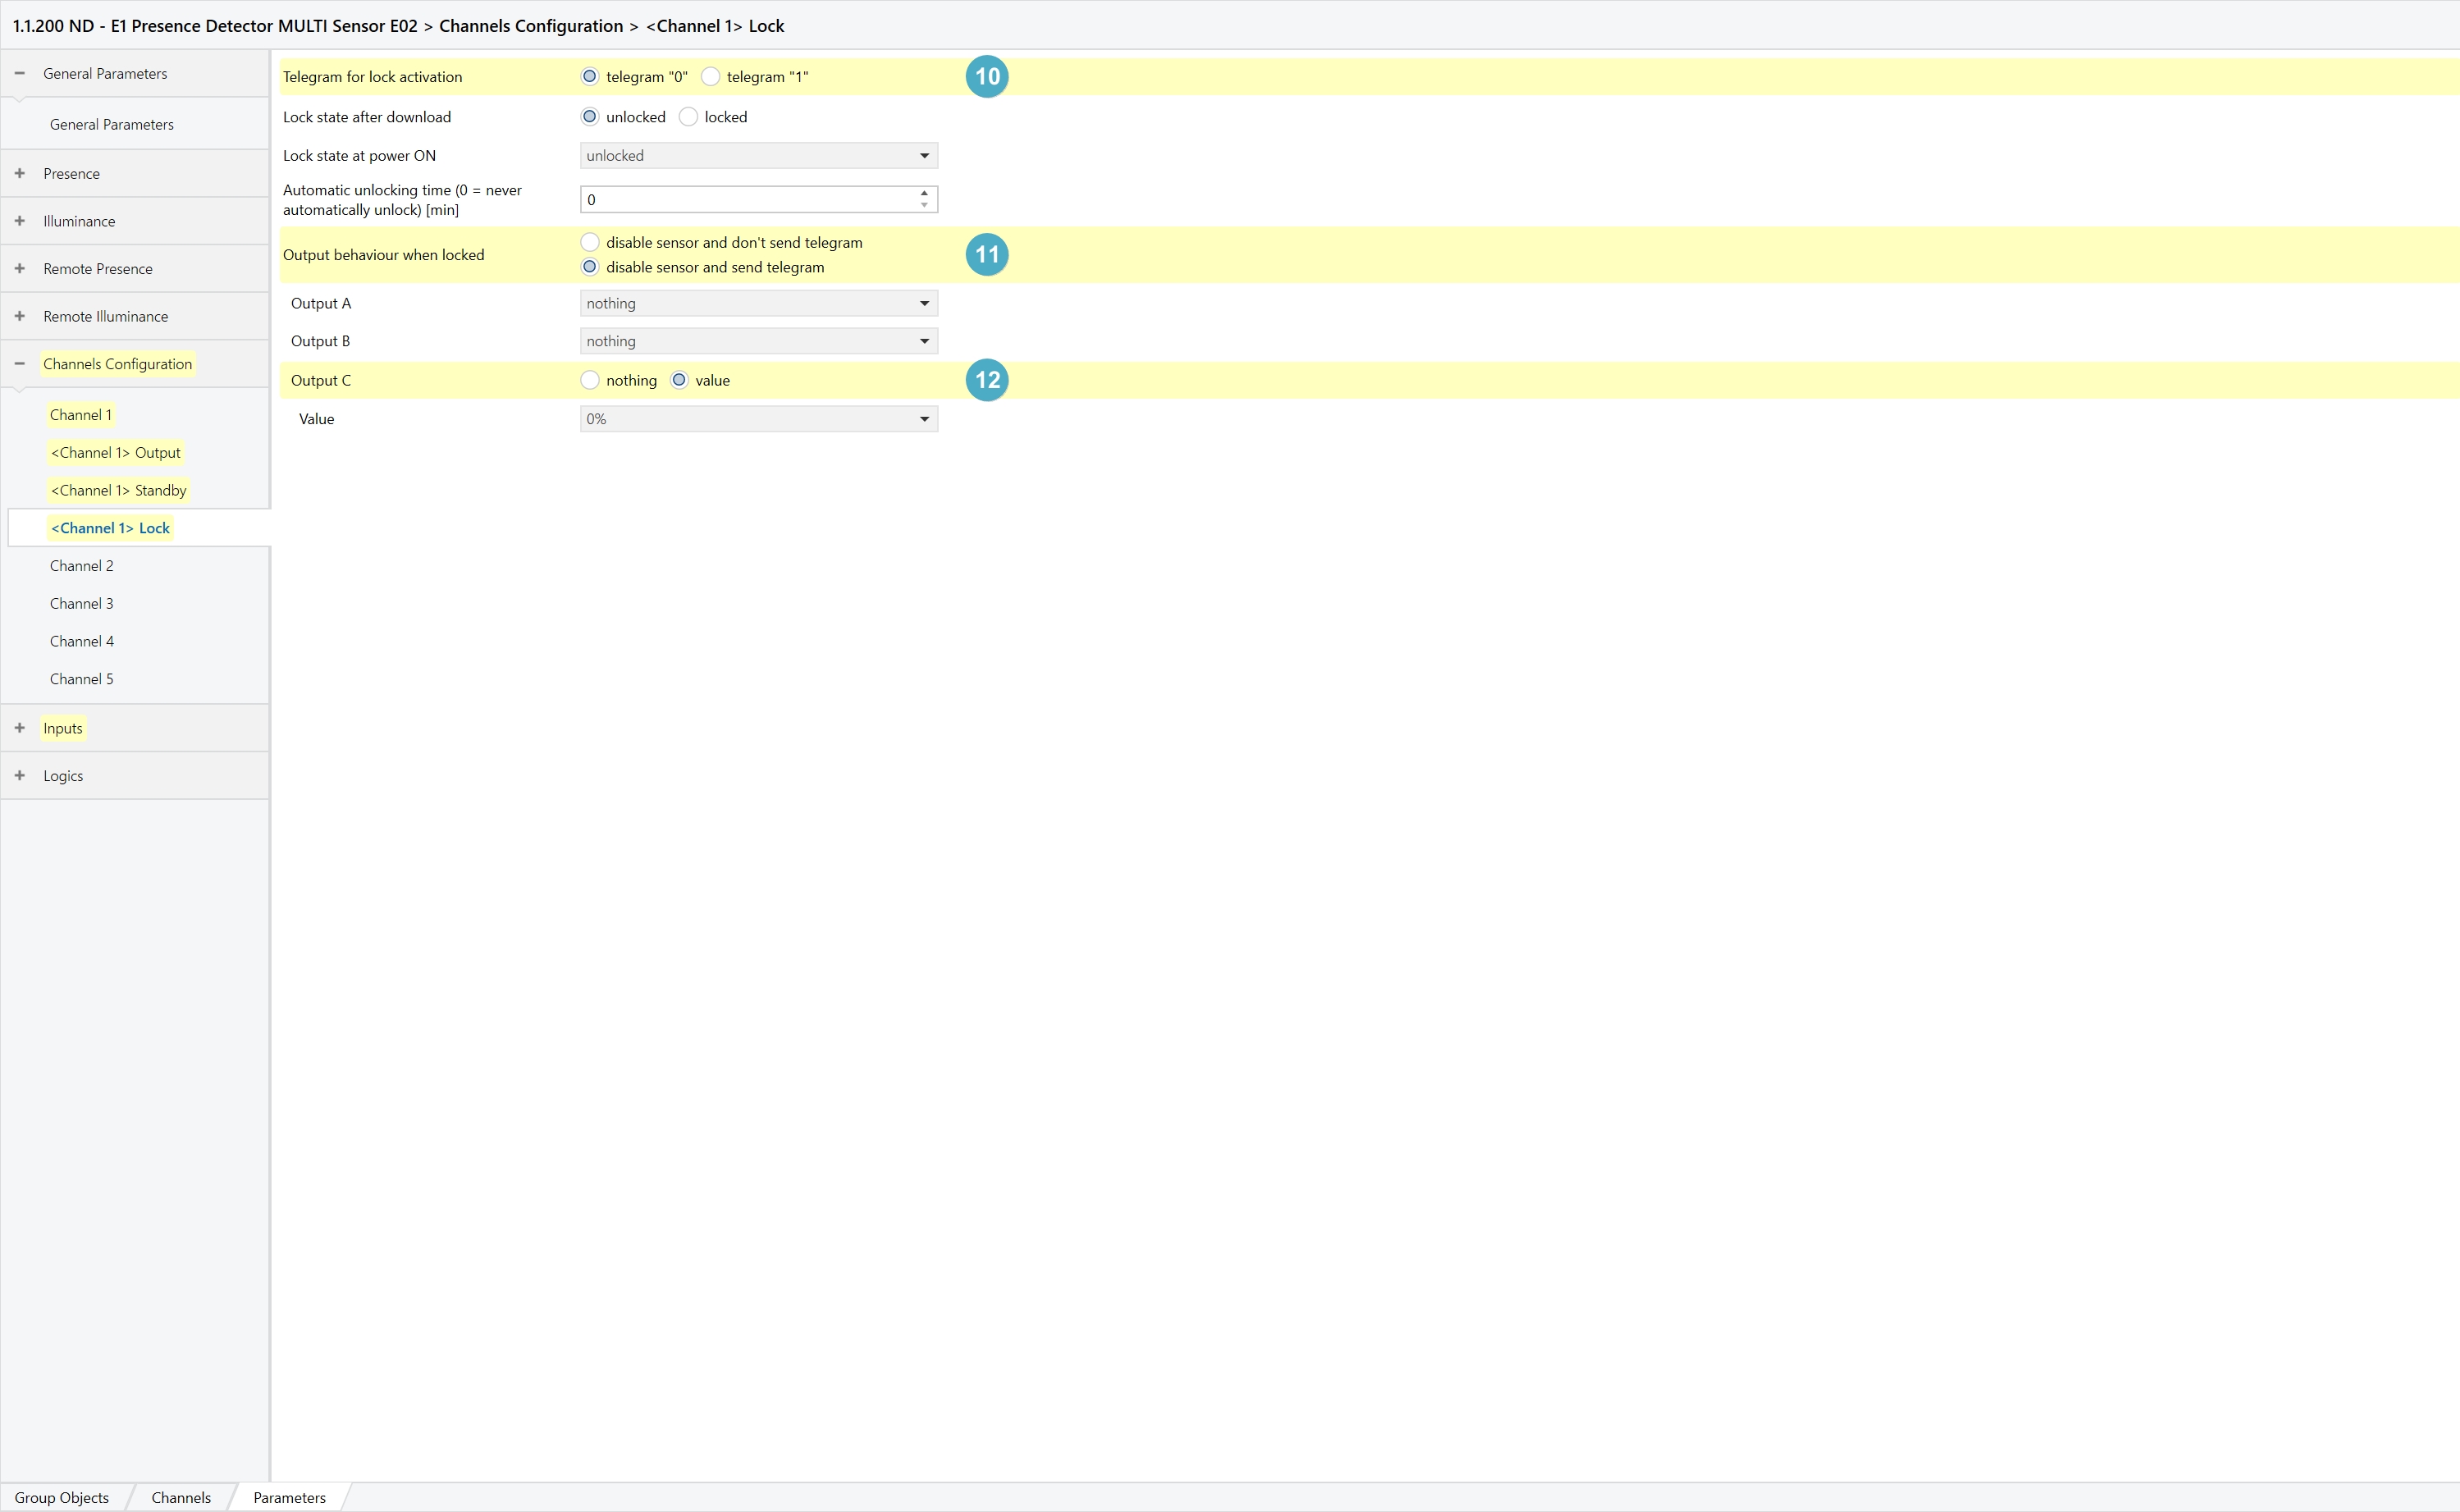Open the Value percentage dropdown
The image size is (2460, 1512).
pos(758,419)
